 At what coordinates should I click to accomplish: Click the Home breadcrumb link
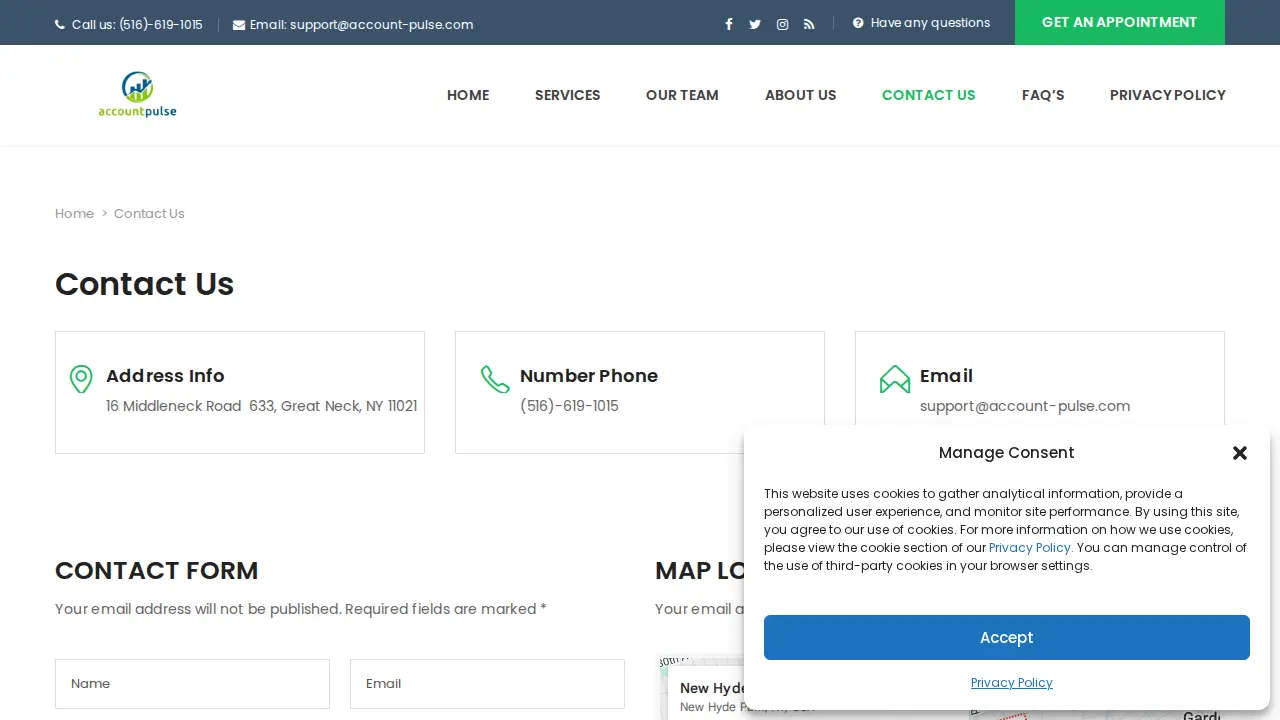[74, 213]
